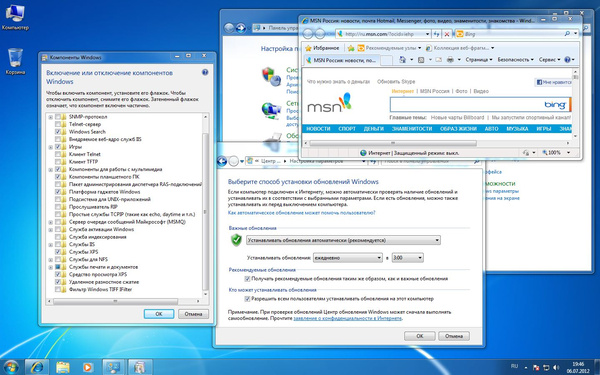Open online privacy statement link
This screenshot has height=375, width=600.
click(x=347, y=318)
